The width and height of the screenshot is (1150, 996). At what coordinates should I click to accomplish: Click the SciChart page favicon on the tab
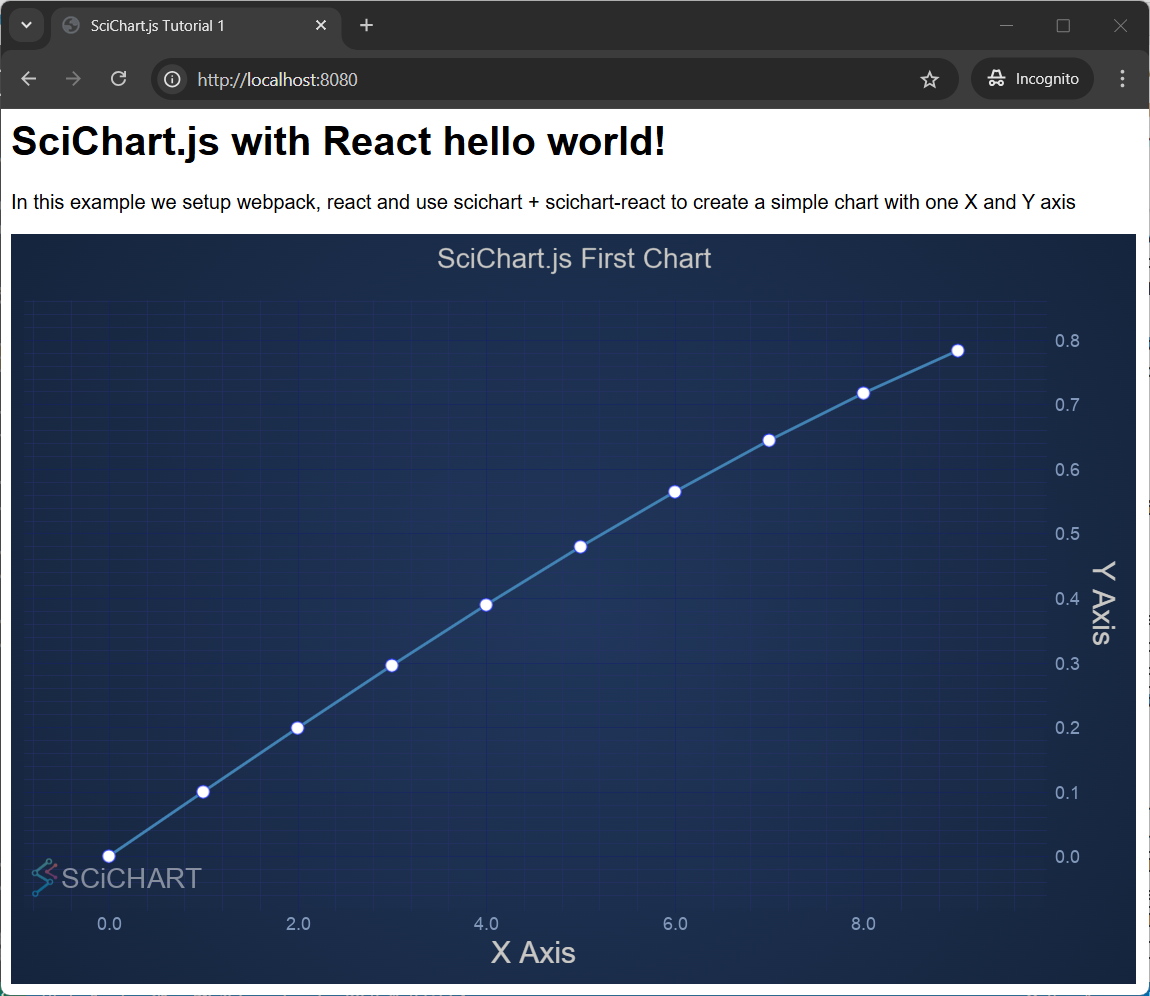click(69, 25)
